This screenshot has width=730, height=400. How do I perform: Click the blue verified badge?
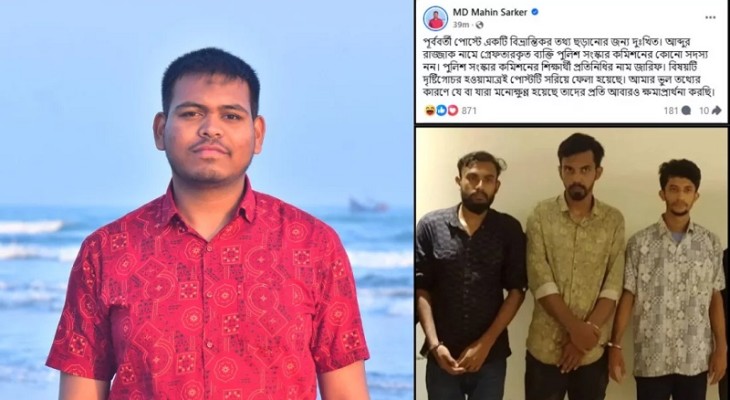(x=535, y=12)
